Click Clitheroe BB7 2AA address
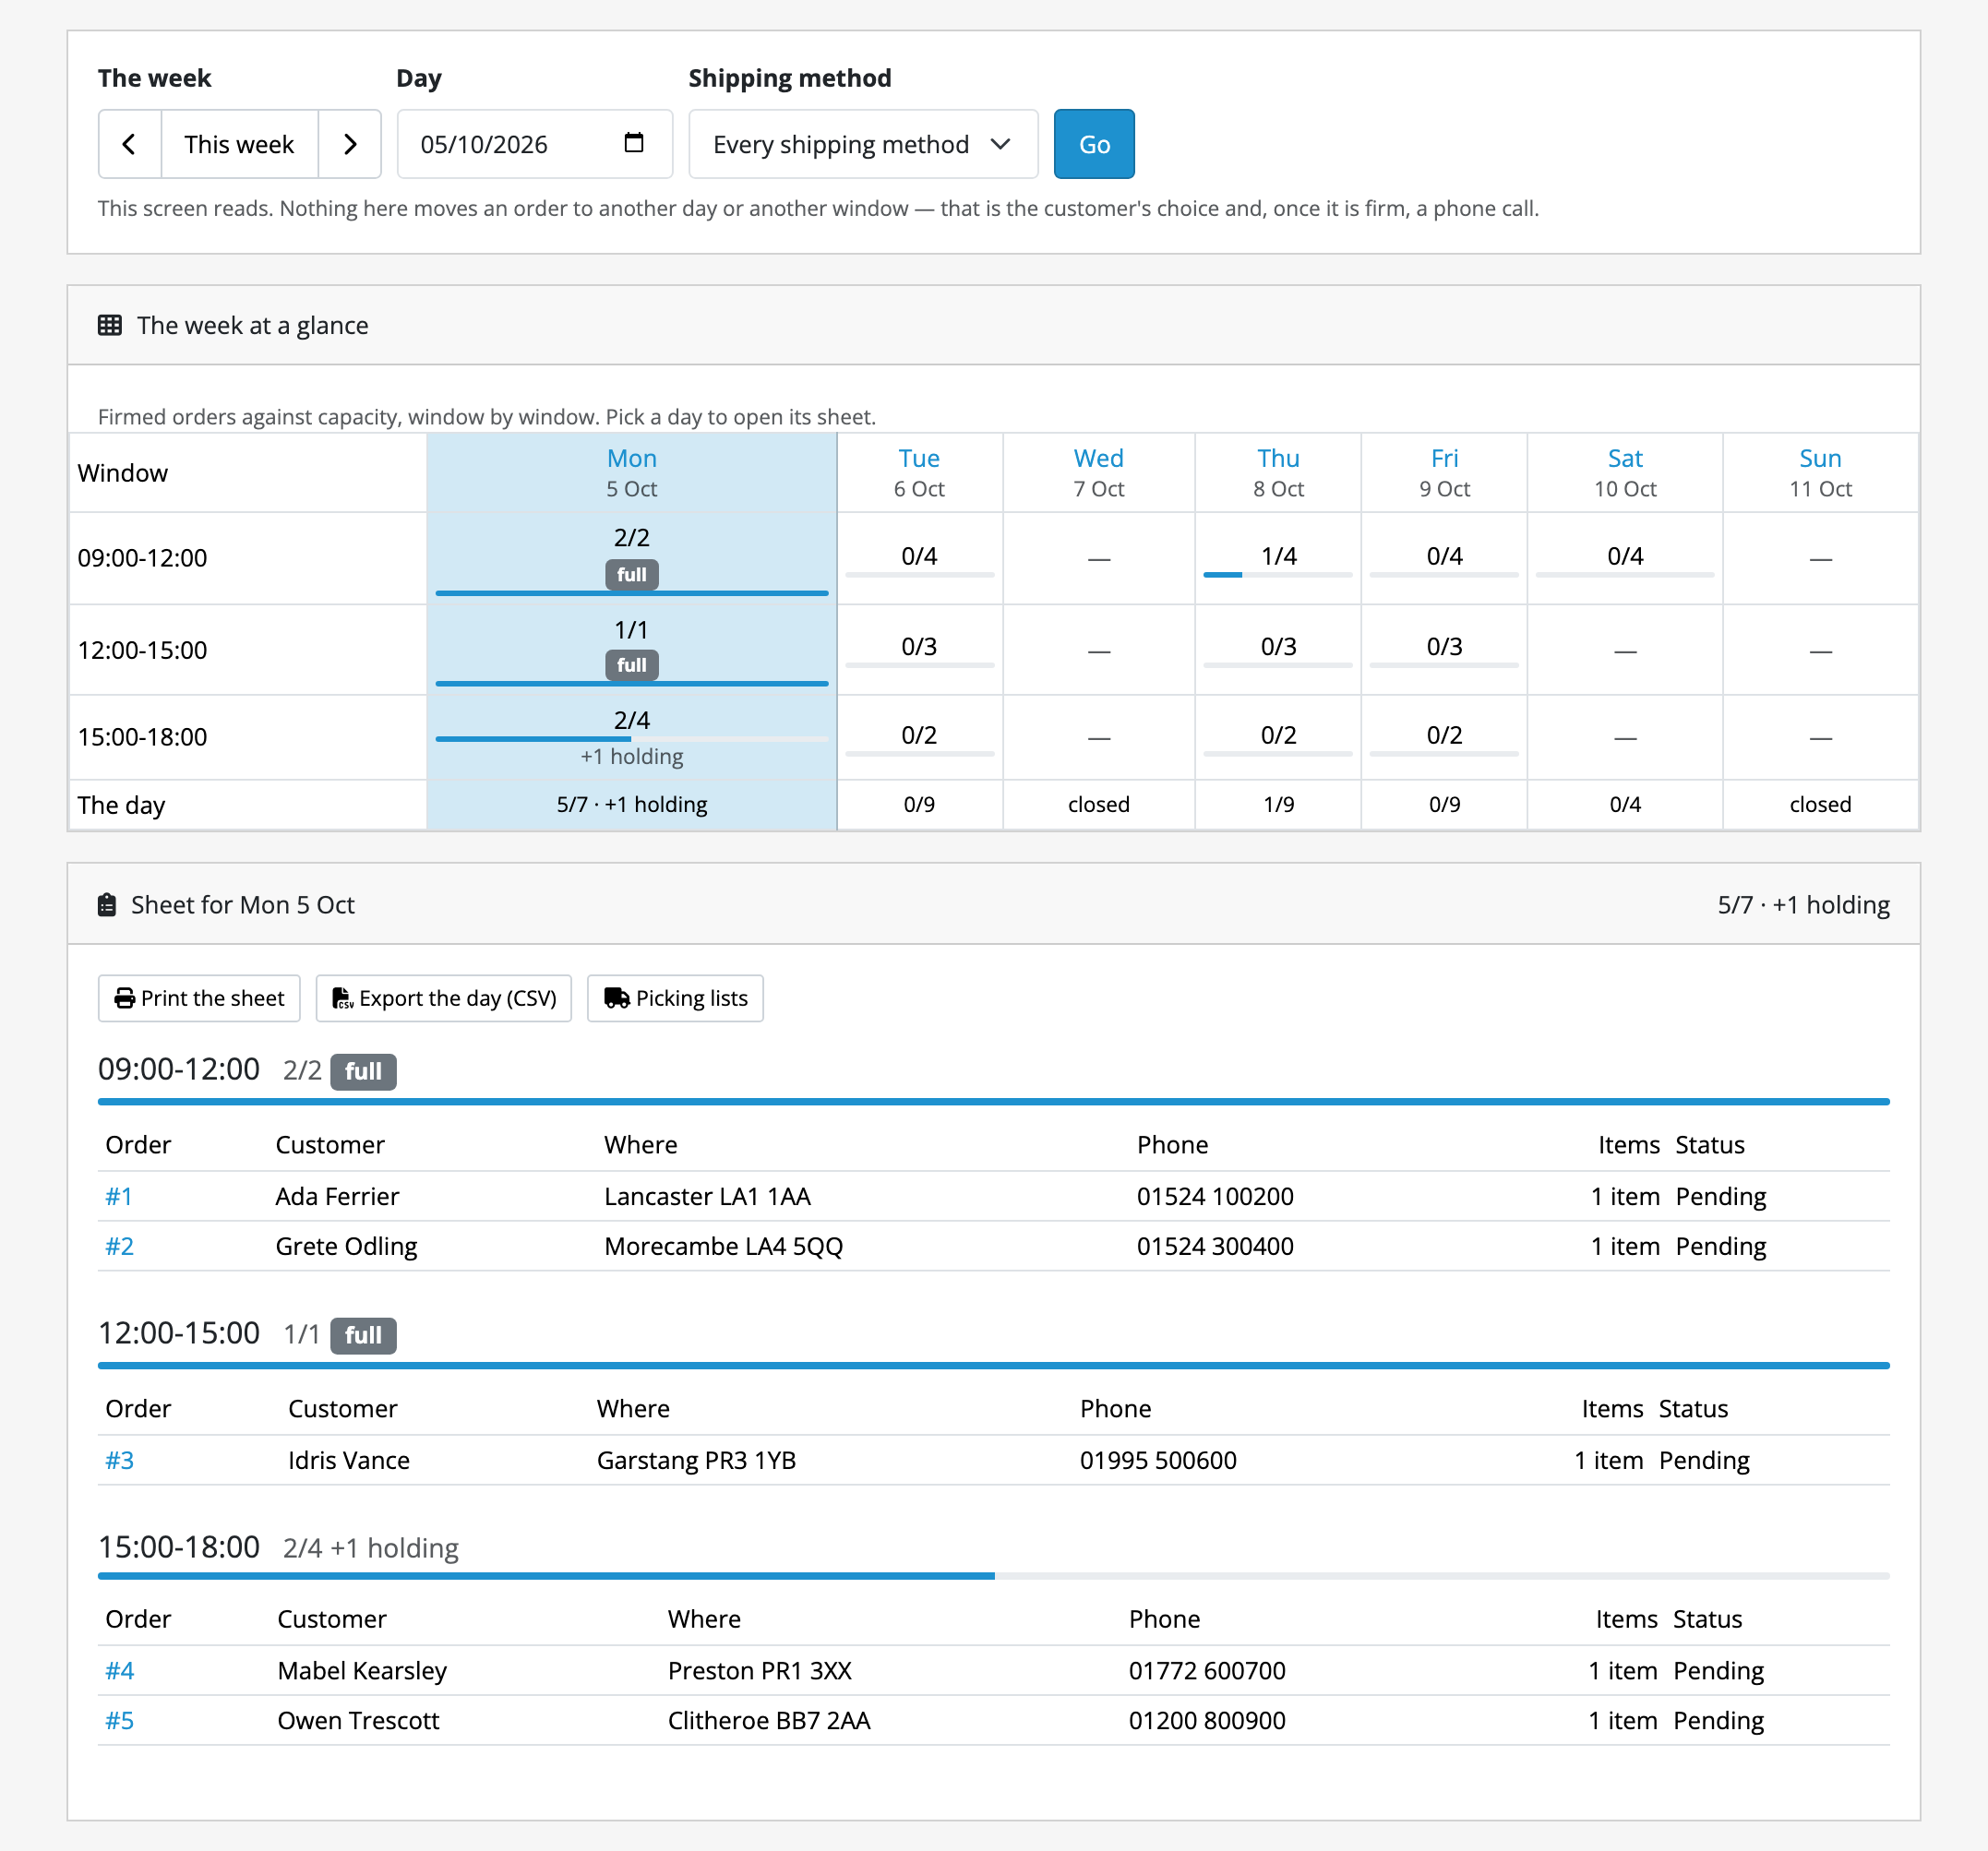The height and width of the screenshot is (1851, 1988). (768, 1720)
